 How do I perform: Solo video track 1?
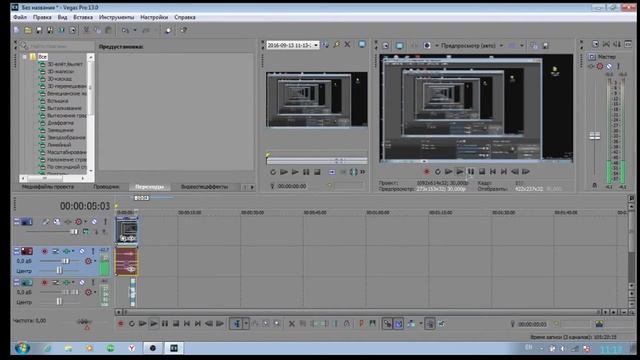coord(105,222)
